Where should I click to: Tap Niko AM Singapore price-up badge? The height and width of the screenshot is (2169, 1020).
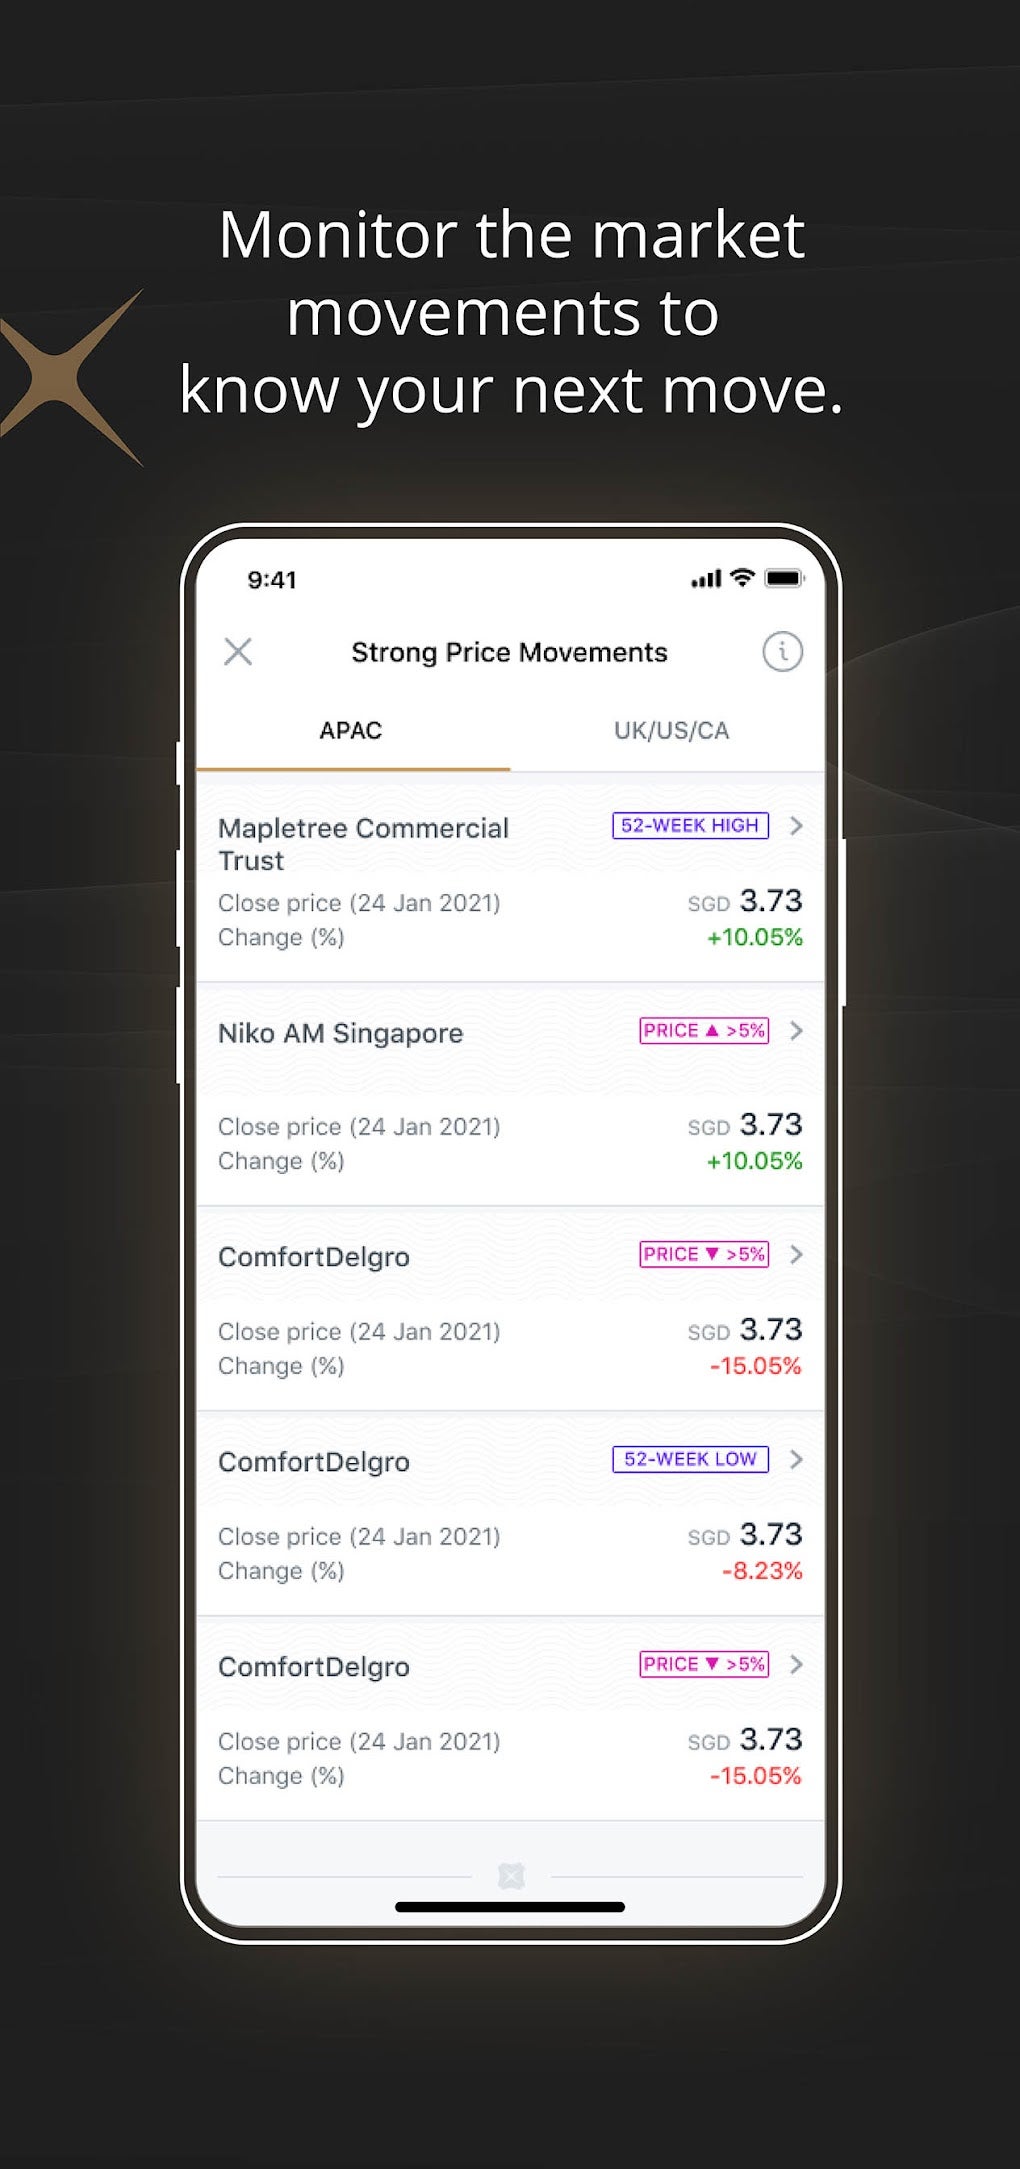[x=704, y=1031]
